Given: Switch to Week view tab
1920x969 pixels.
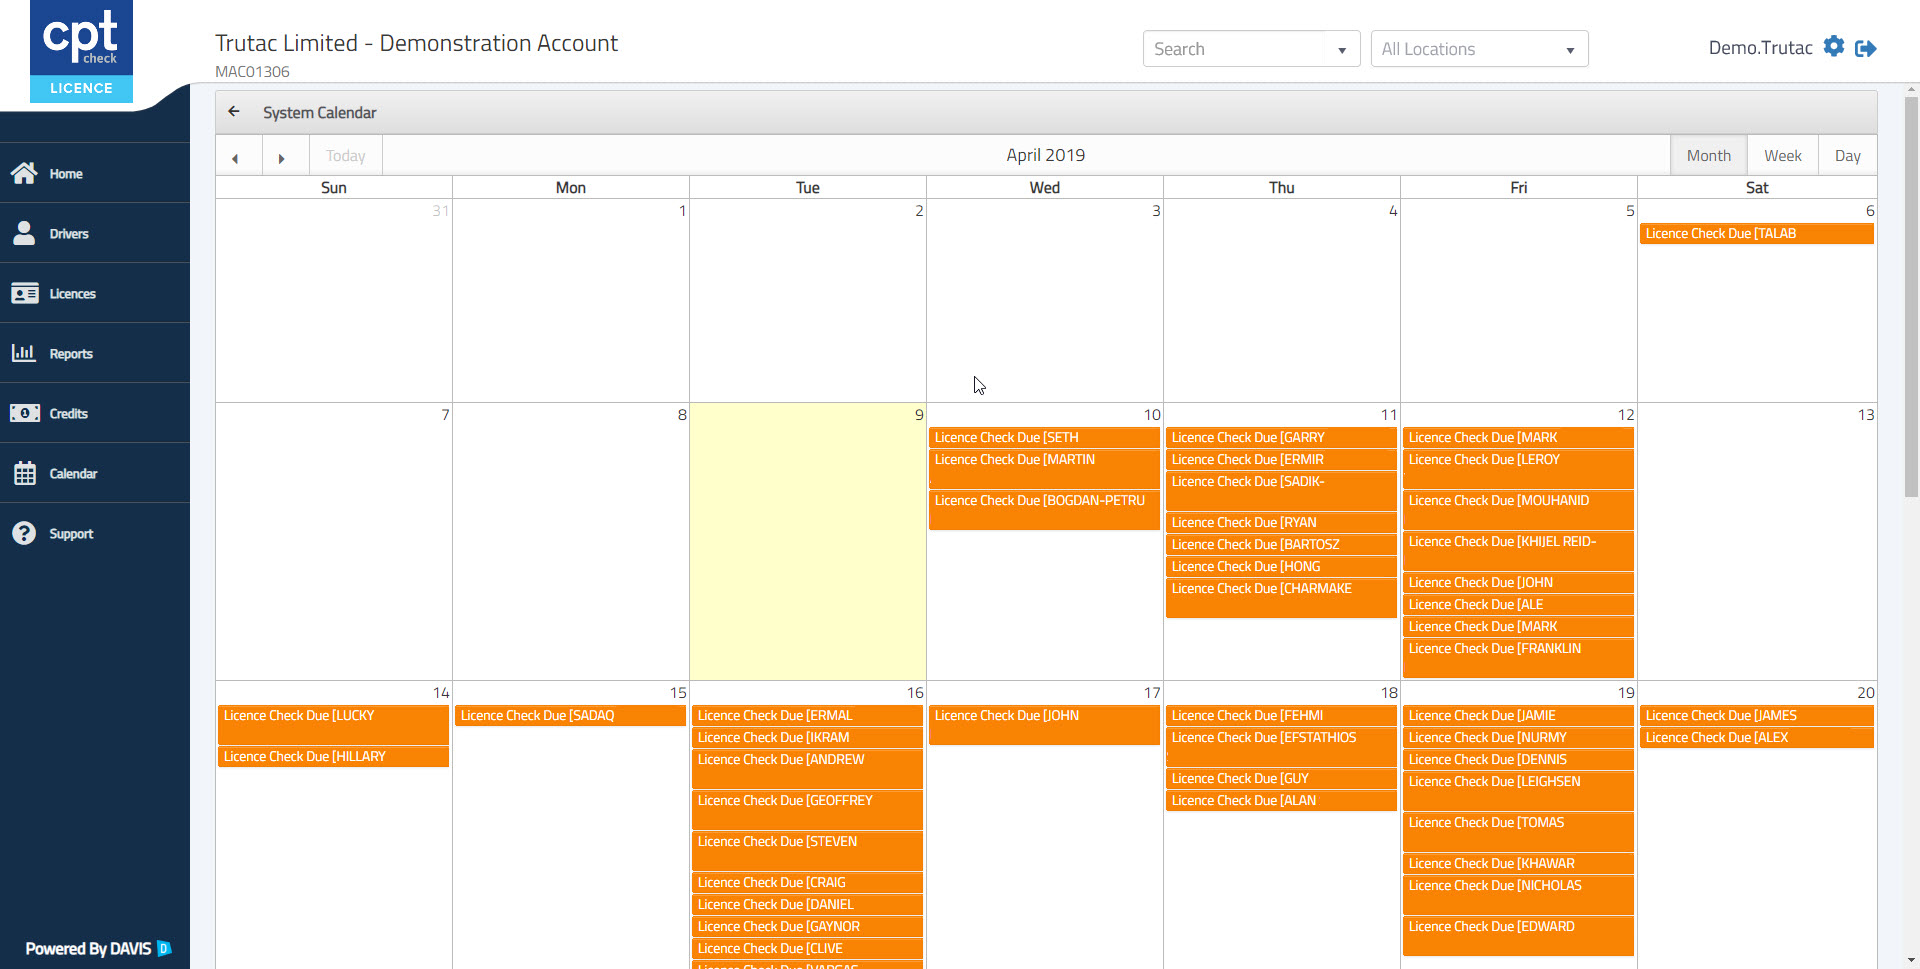Looking at the screenshot, I should coord(1782,156).
